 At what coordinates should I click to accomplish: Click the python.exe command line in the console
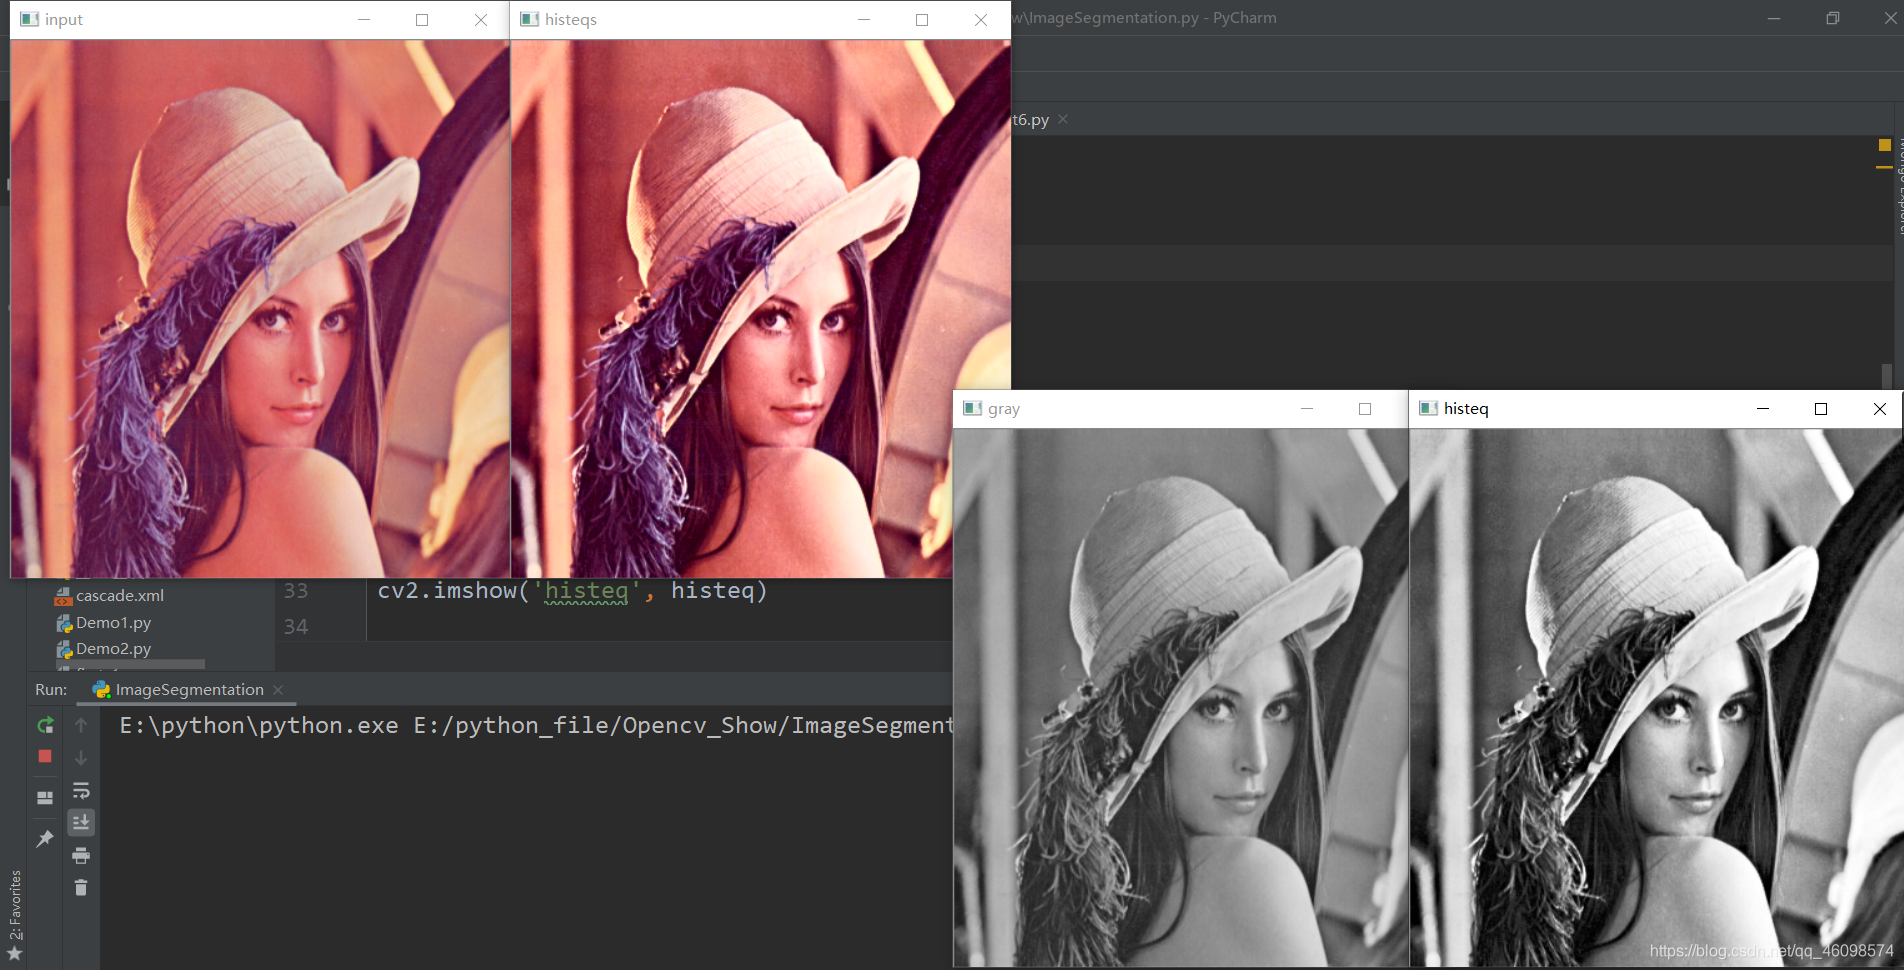pos(536,726)
